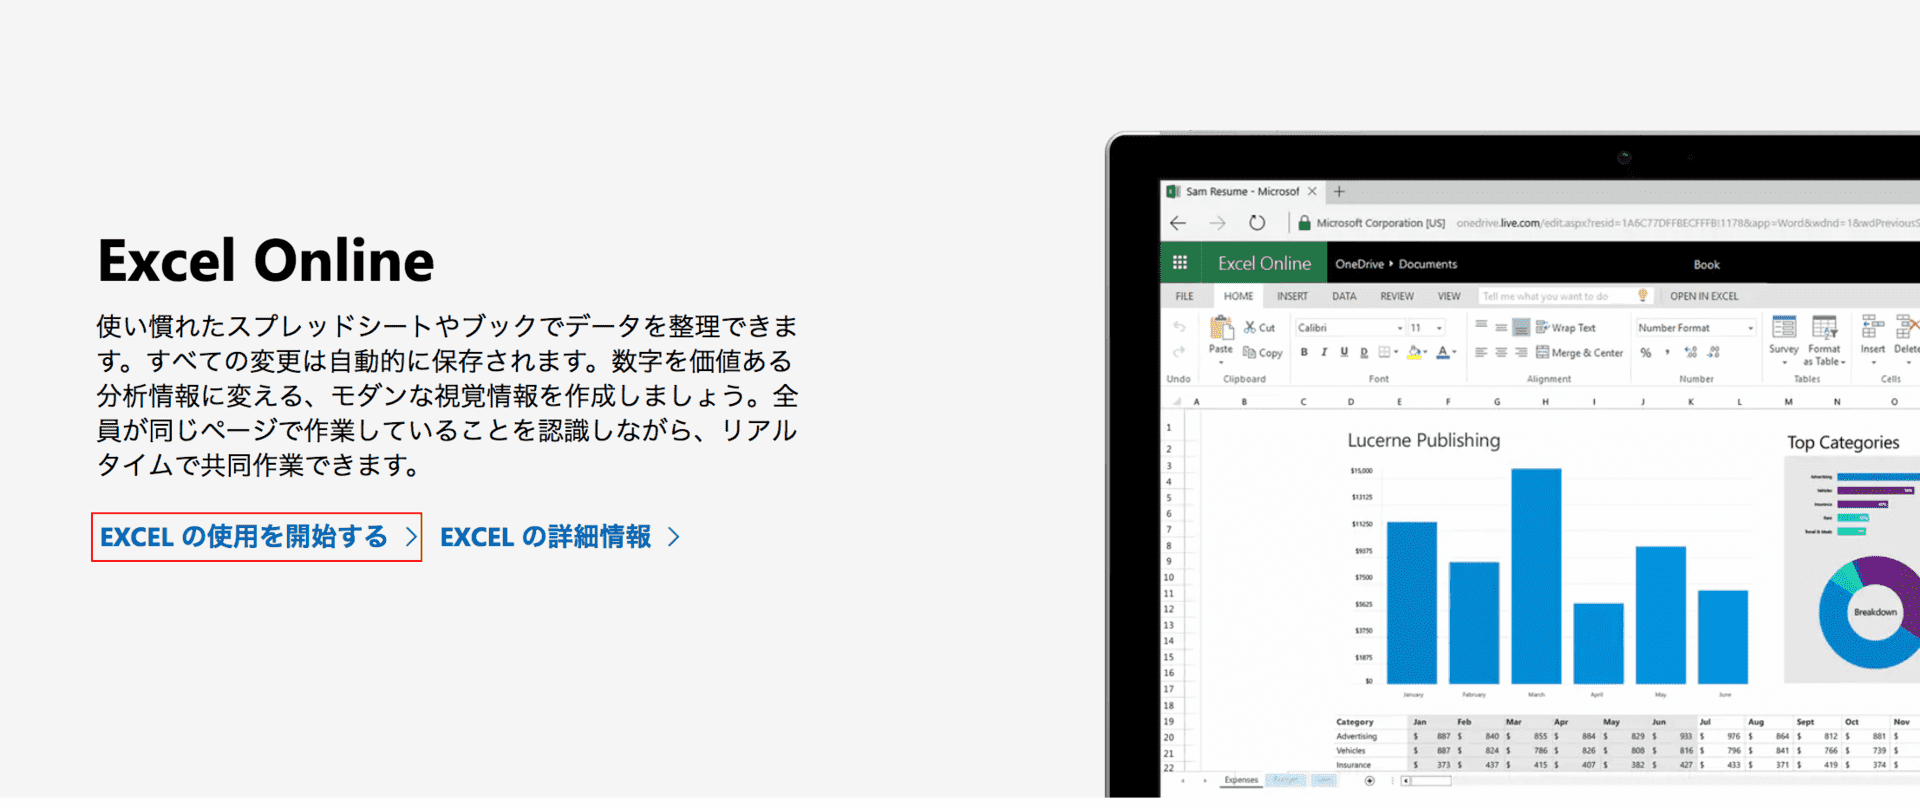
Task: Close the Sam Resume browser tab
Action: click(x=1312, y=191)
